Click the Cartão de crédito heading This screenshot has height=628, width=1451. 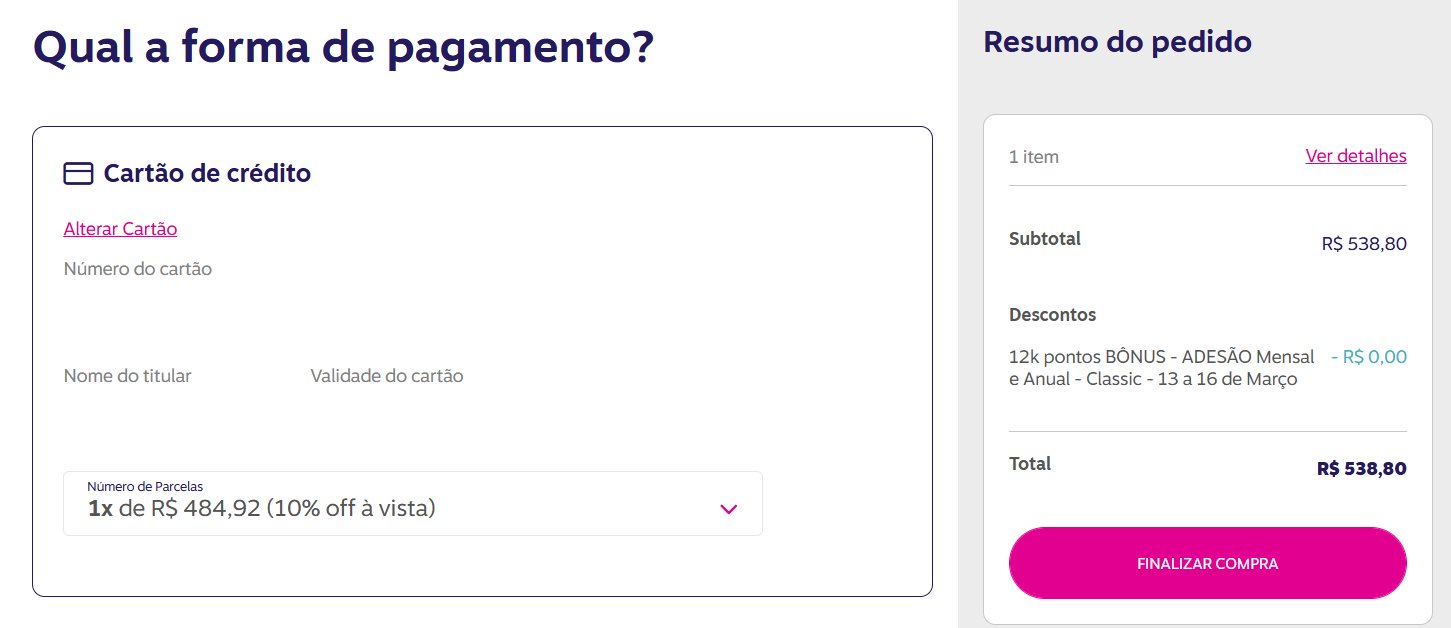tap(207, 173)
